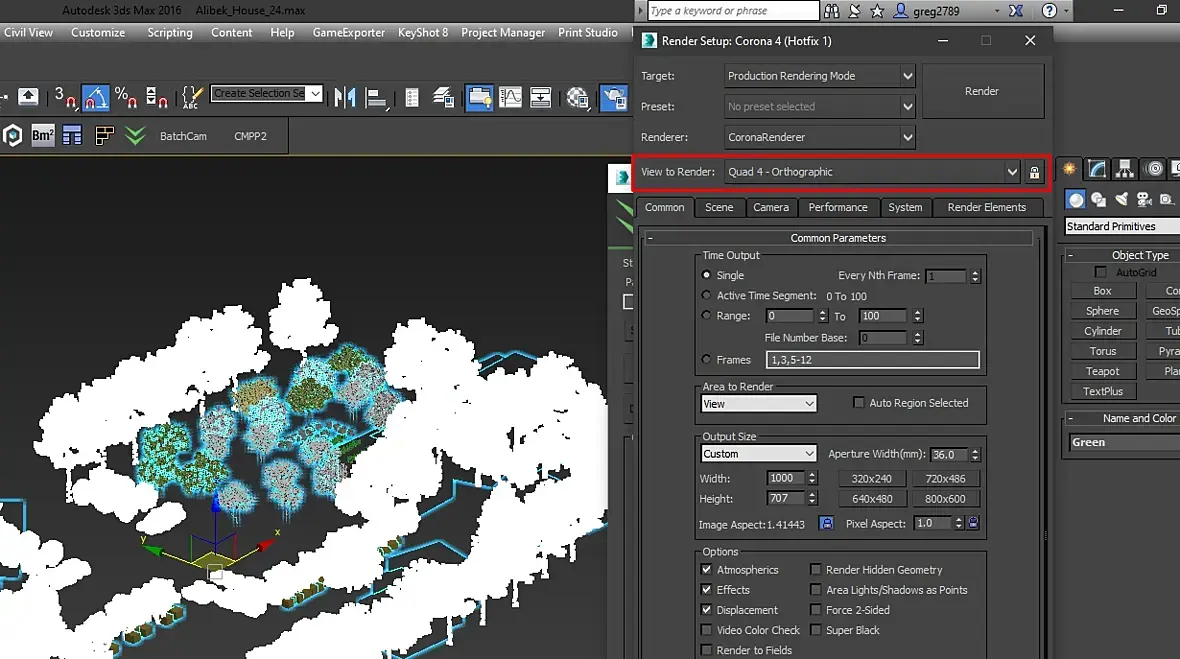Enable Force 2-Sided checkbox
The height and width of the screenshot is (659, 1180).
click(816, 610)
